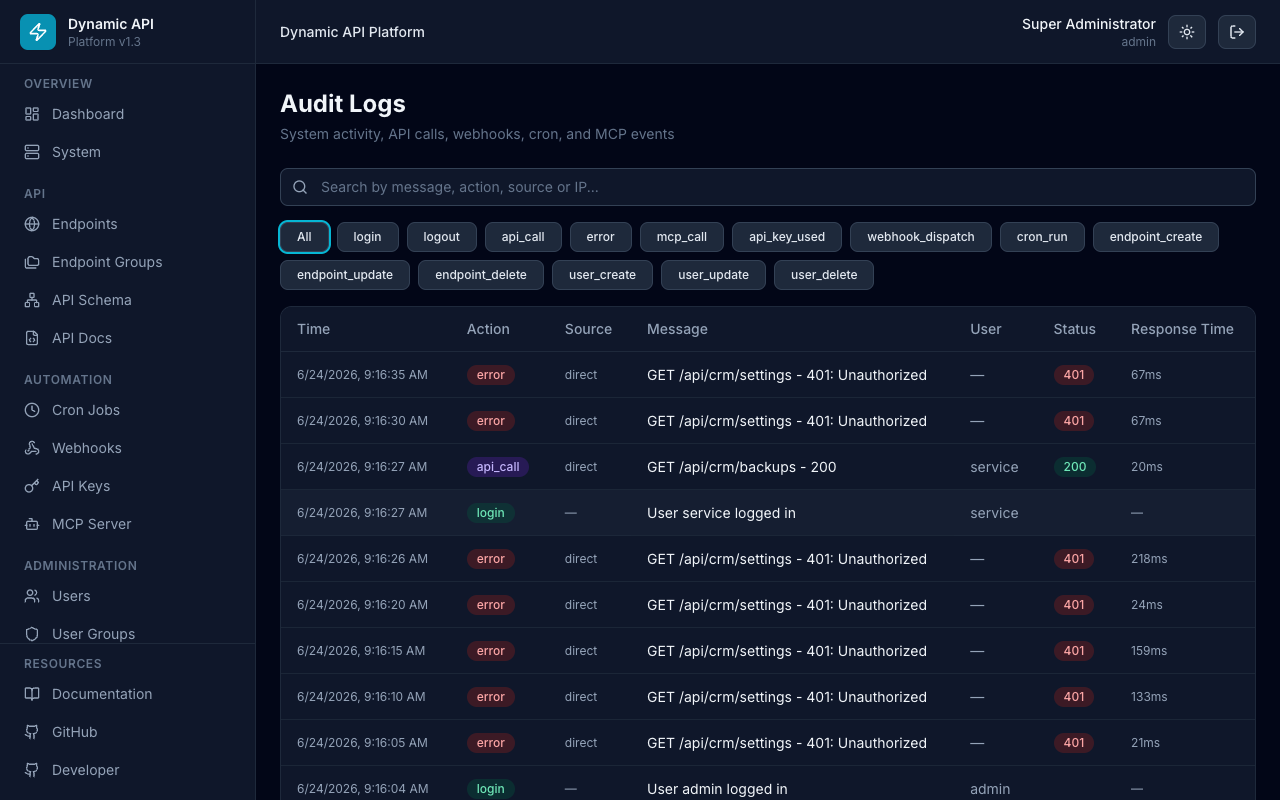Open the GitHub resource link

click(127, 732)
